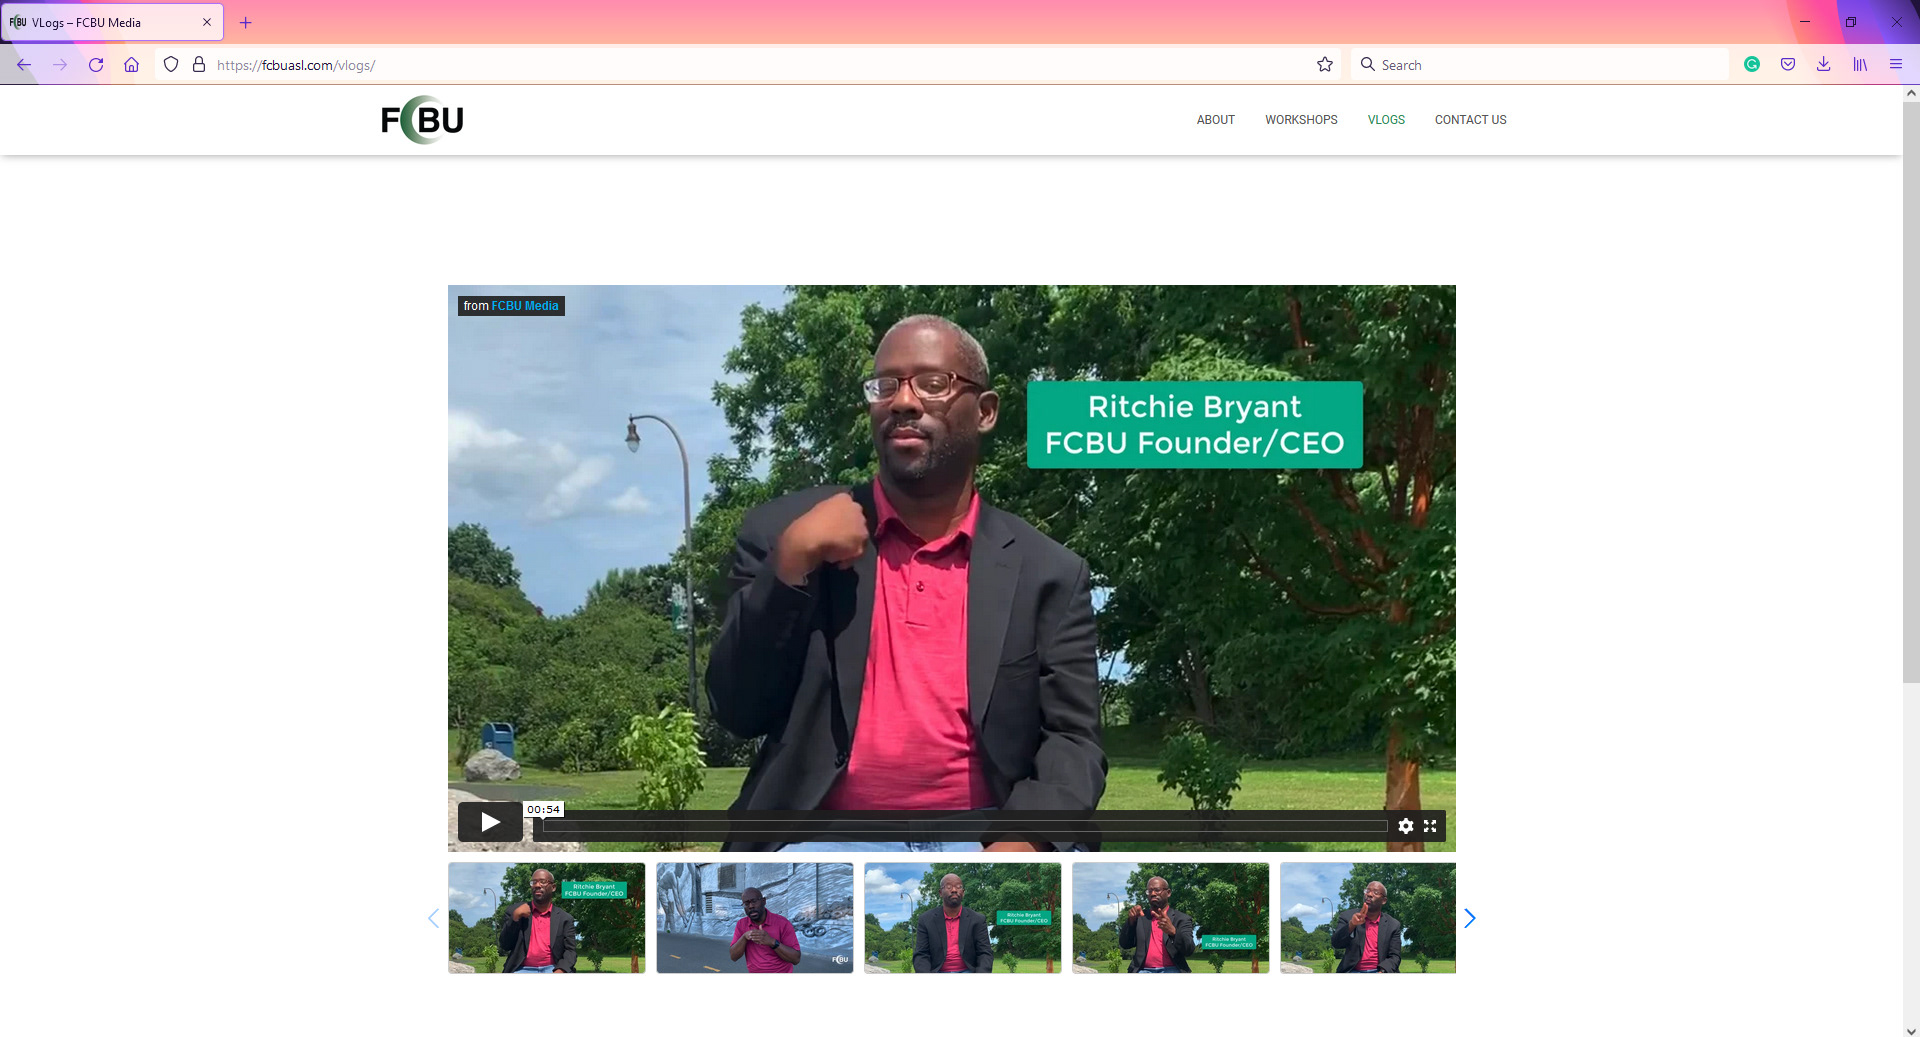Screen dimensions: 1920x1037
Task: Click the vertical scrollbar thumb
Action: (1911, 392)
